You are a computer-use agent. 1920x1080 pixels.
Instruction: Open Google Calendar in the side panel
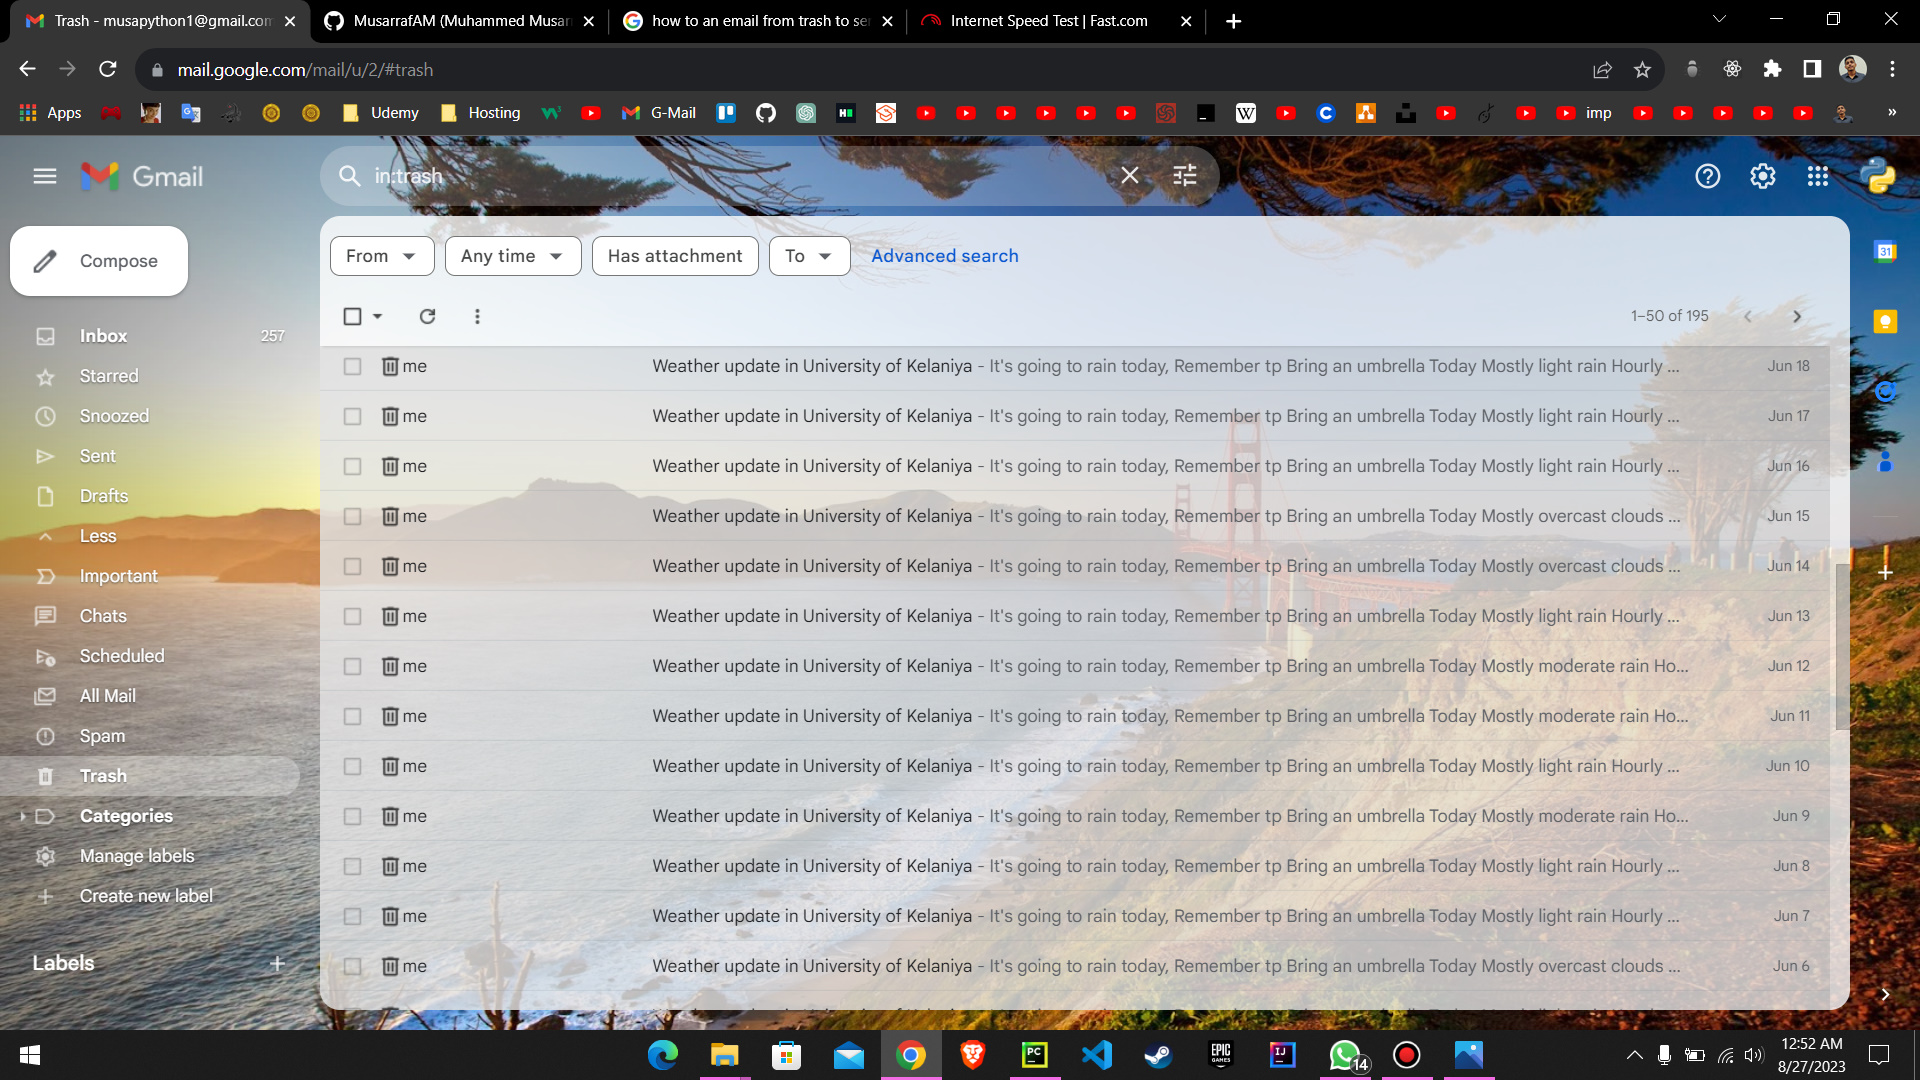point(1886,251)
